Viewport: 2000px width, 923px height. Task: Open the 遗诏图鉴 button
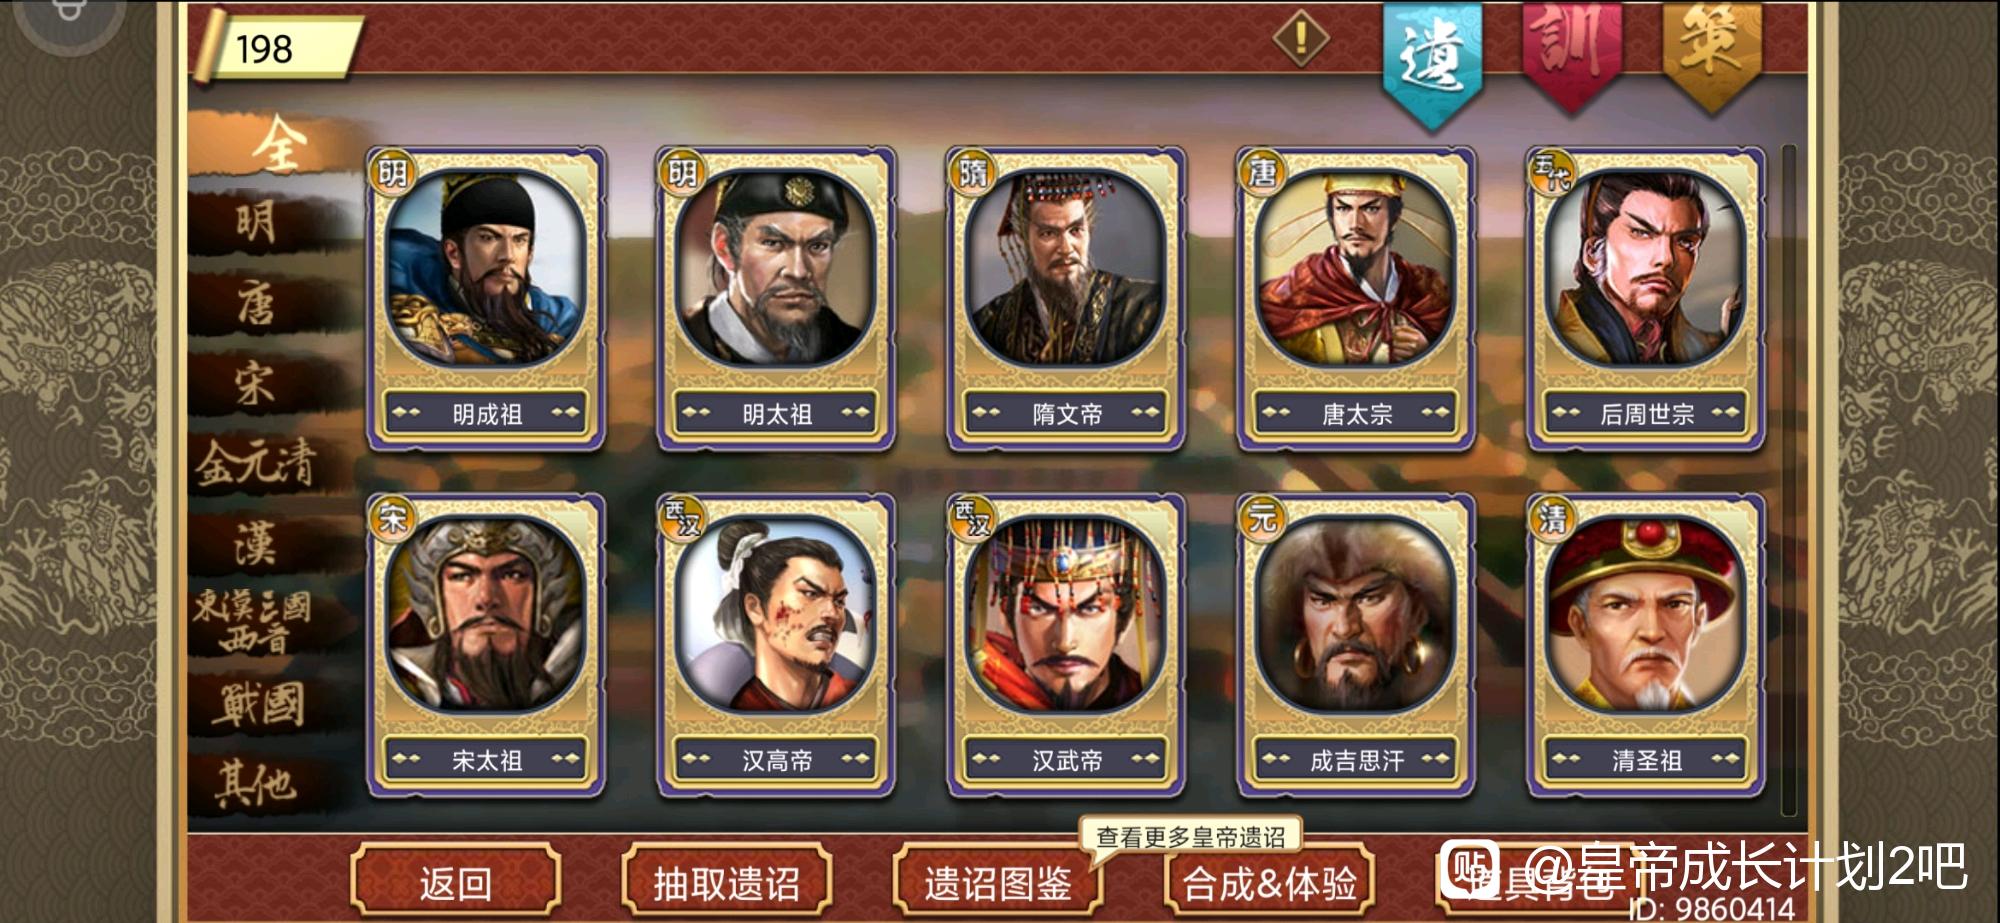point(997,882)
